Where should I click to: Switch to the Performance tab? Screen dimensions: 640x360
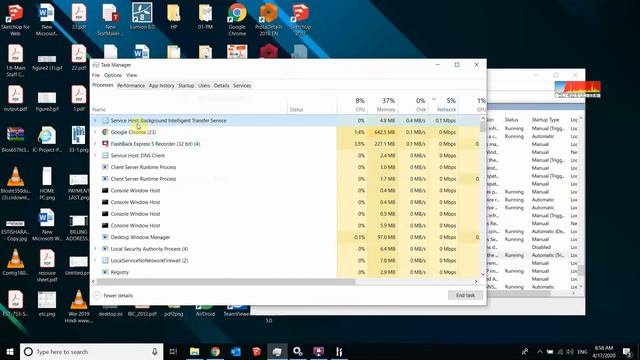click(131, 85)
